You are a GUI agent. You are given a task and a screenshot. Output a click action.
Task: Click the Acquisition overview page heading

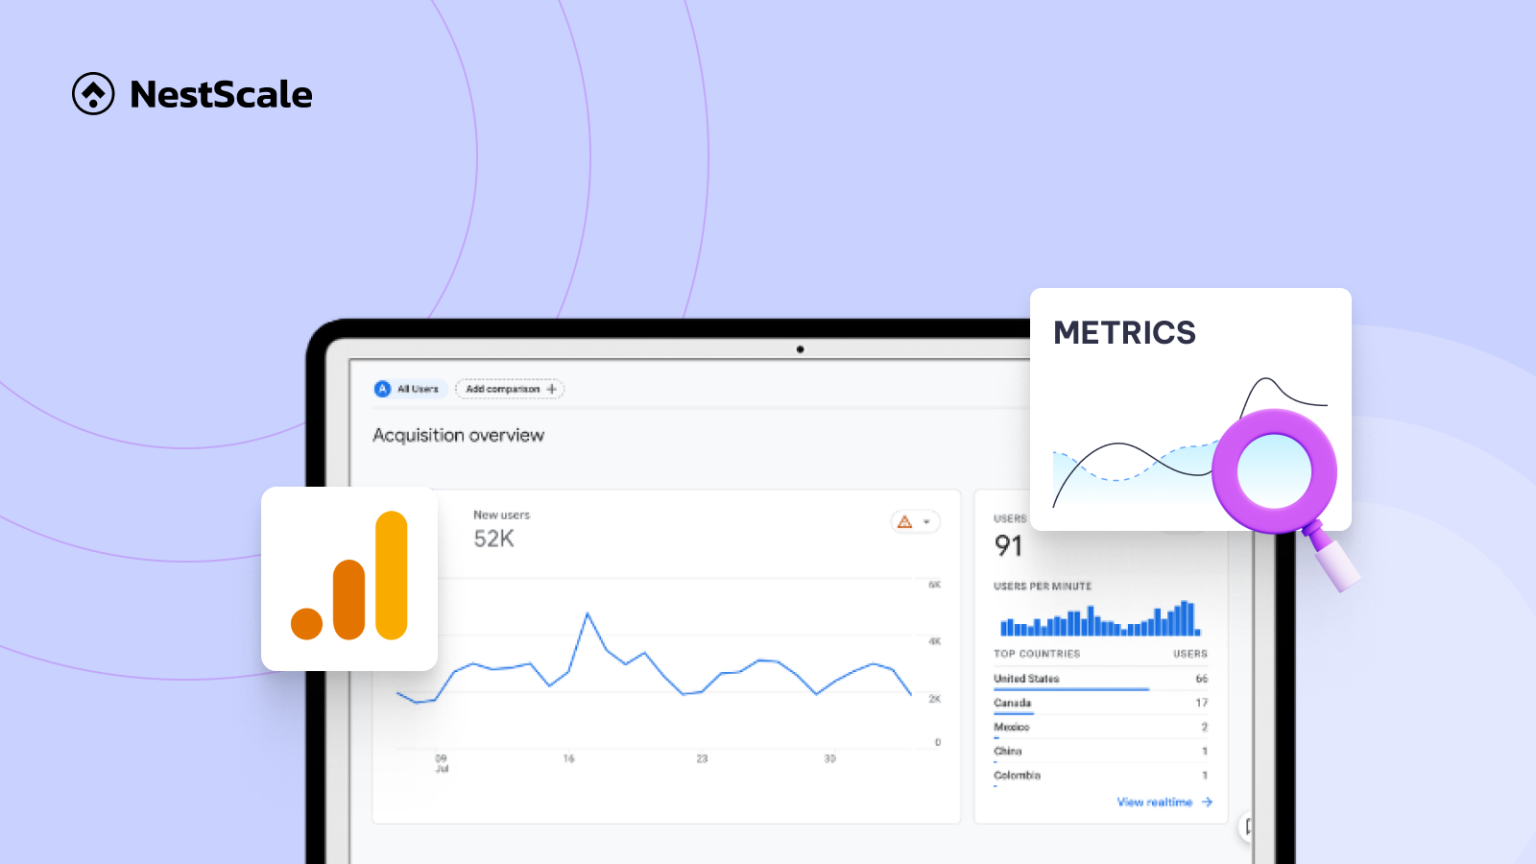459,435
